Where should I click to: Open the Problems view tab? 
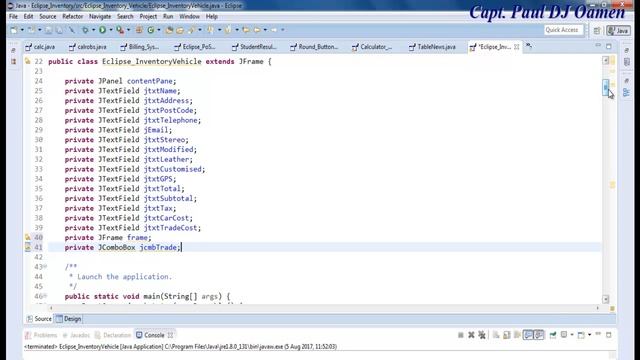(x=41, y=335)
